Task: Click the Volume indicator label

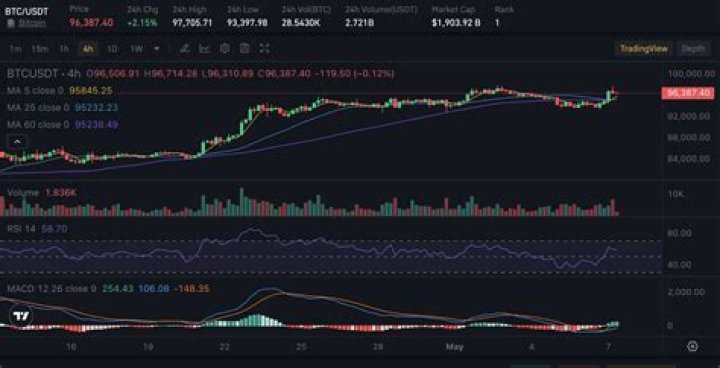Action: 22,193
